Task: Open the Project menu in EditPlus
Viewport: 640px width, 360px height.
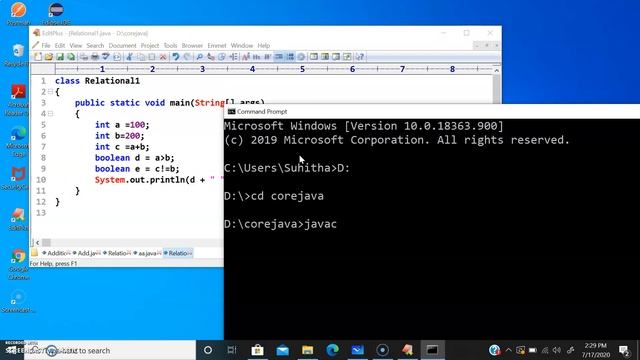Action: point(150,45)
